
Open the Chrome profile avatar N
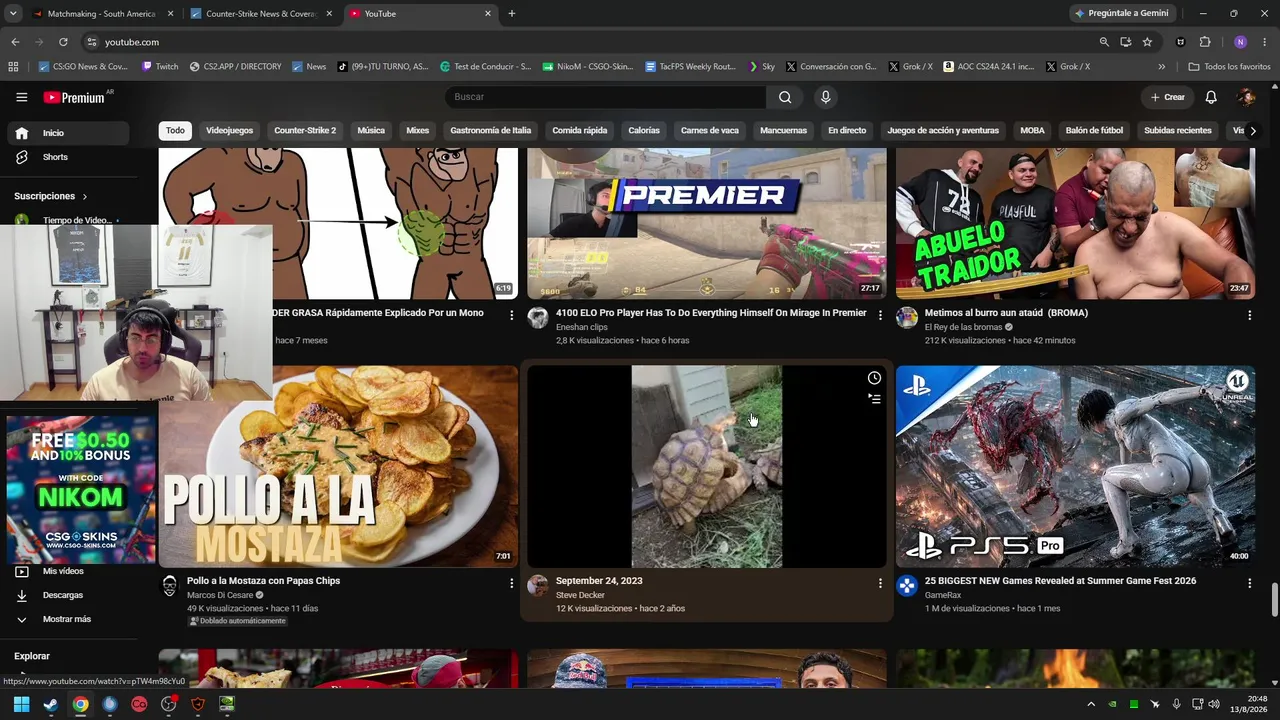tap(1240, 42)
